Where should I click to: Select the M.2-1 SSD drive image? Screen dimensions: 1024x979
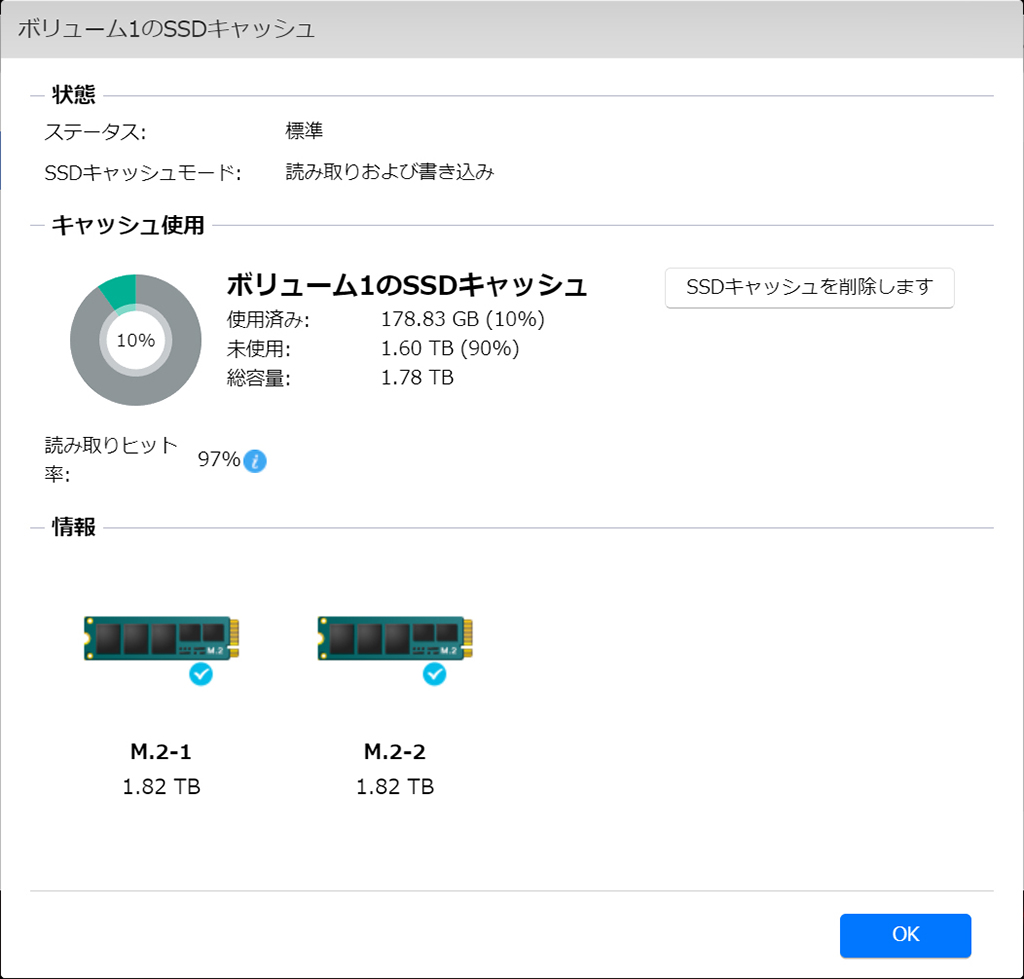161,638
